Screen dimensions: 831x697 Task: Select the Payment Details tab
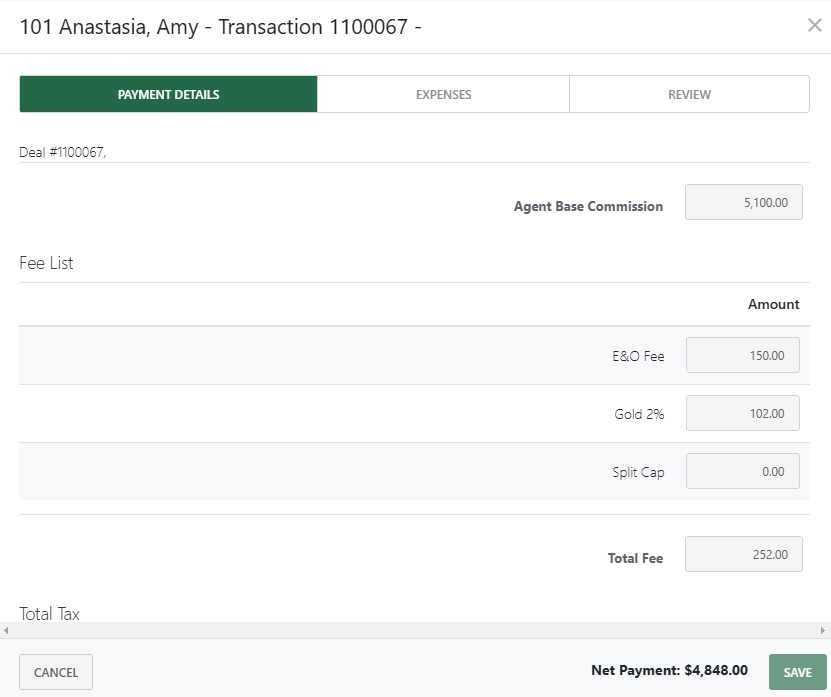point(167,94)
